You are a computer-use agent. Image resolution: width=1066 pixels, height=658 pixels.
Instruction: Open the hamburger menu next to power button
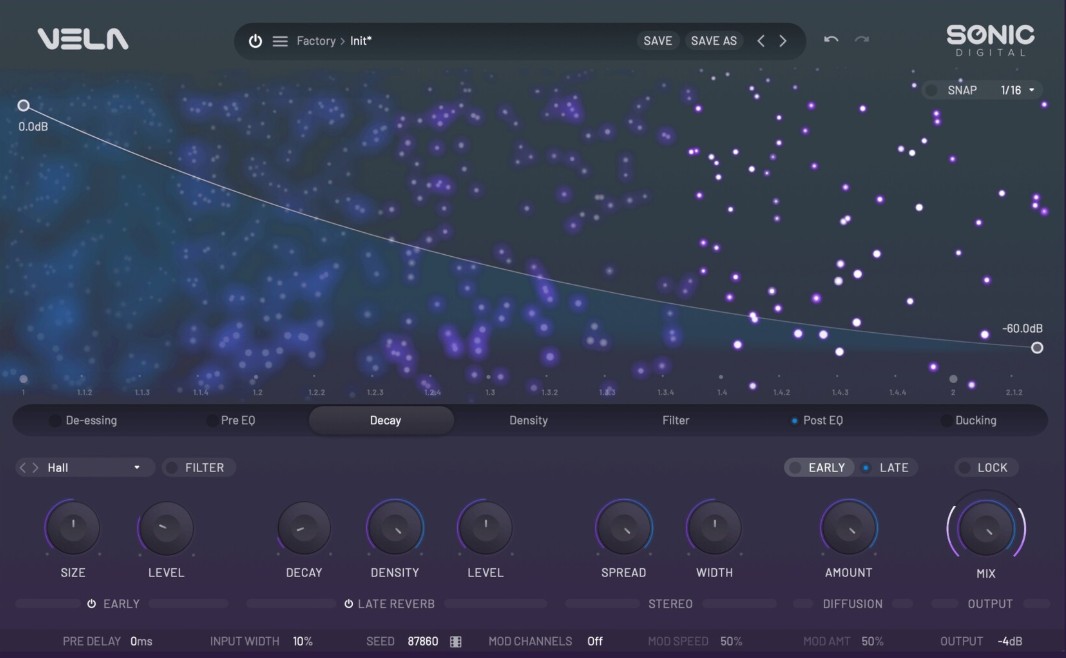coord(278,40)
